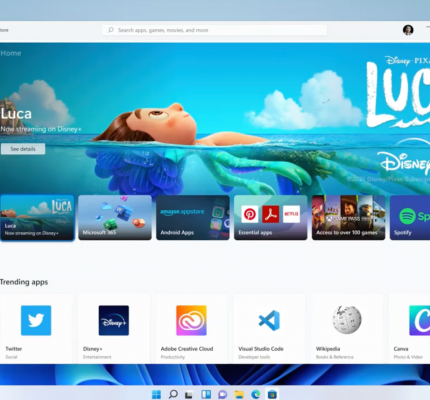Click the search magnifier icon in Store
430x400 pixels.
(111, 30)
